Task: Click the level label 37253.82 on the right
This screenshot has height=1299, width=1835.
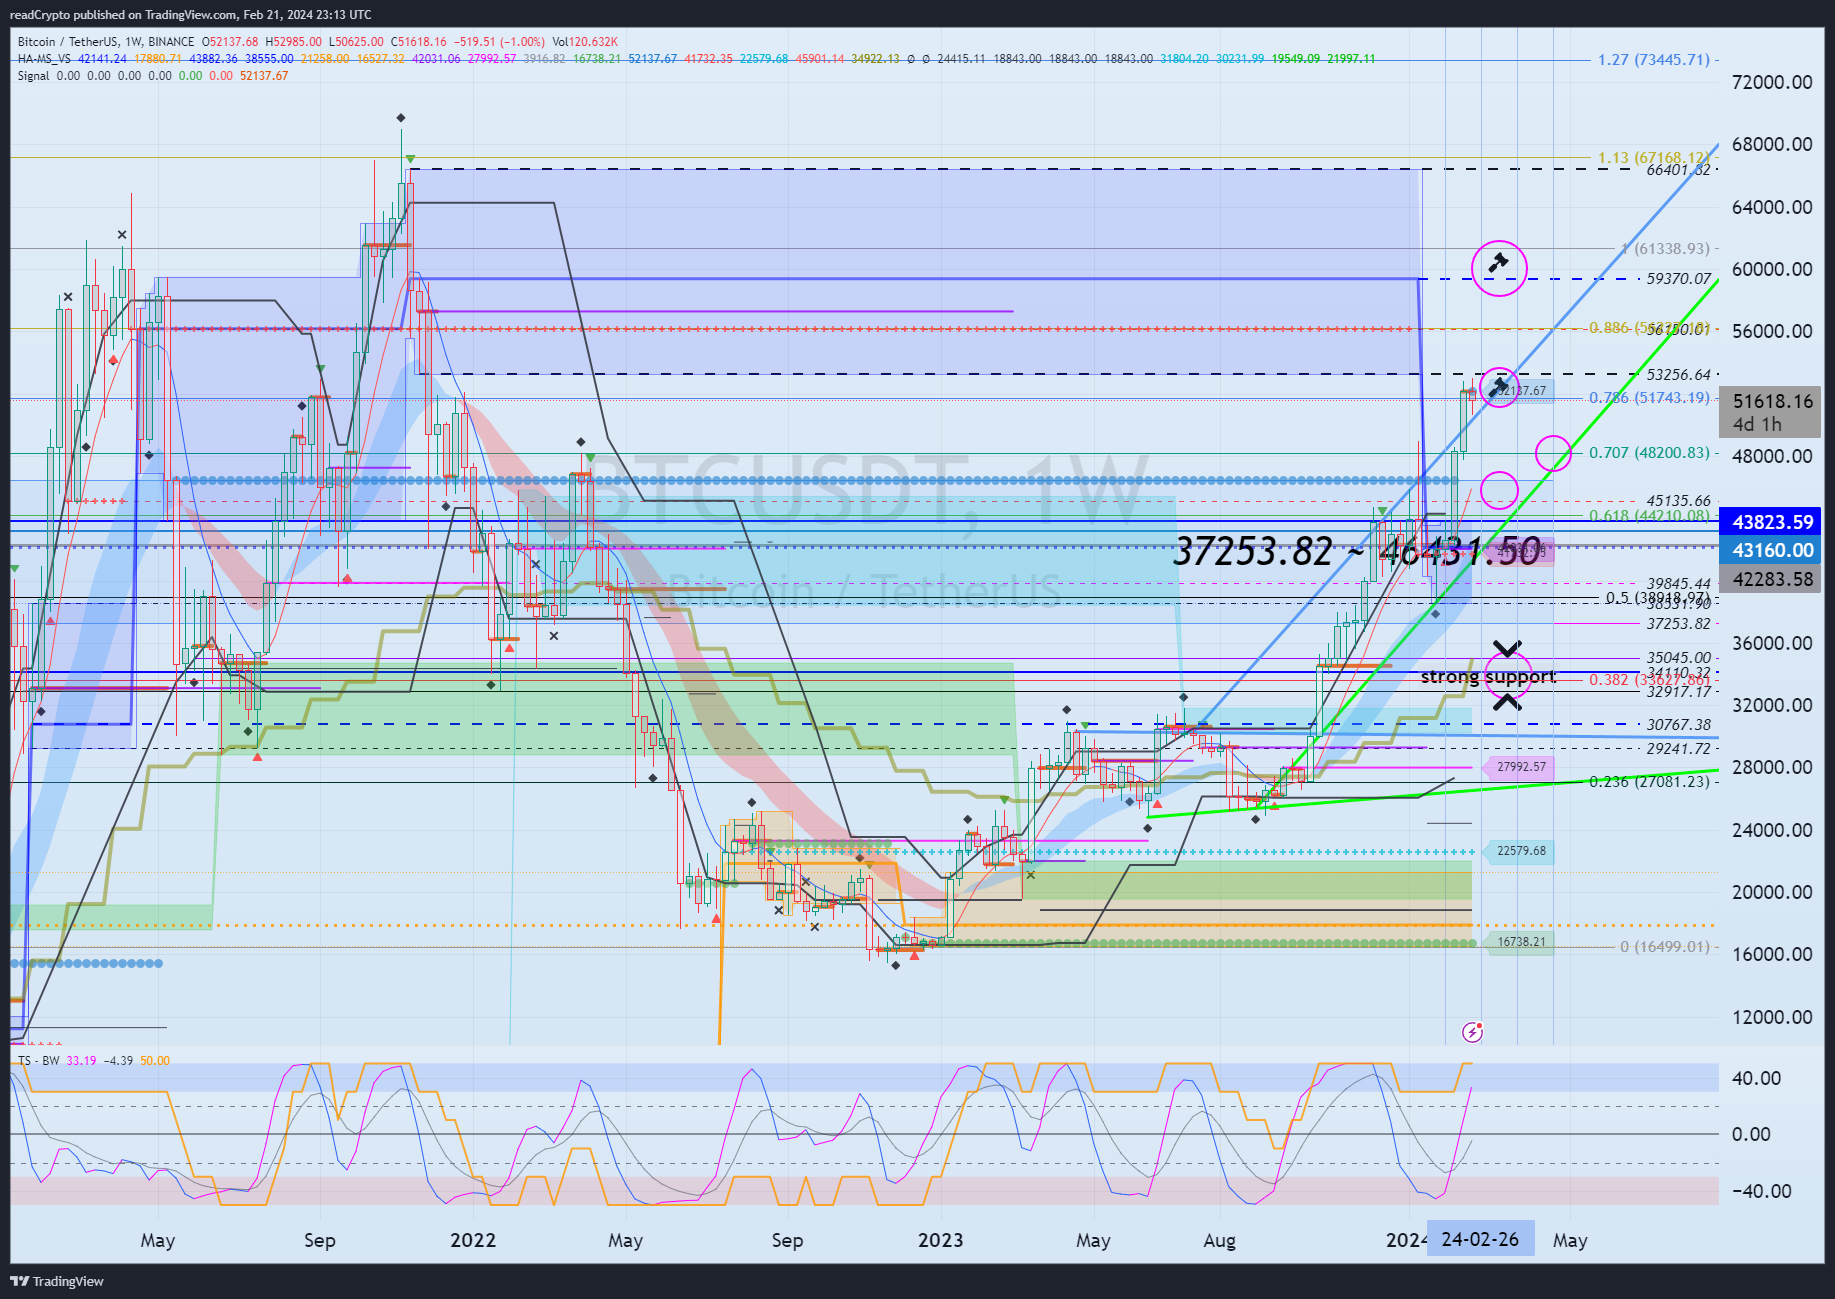Action: [1679, 624]
